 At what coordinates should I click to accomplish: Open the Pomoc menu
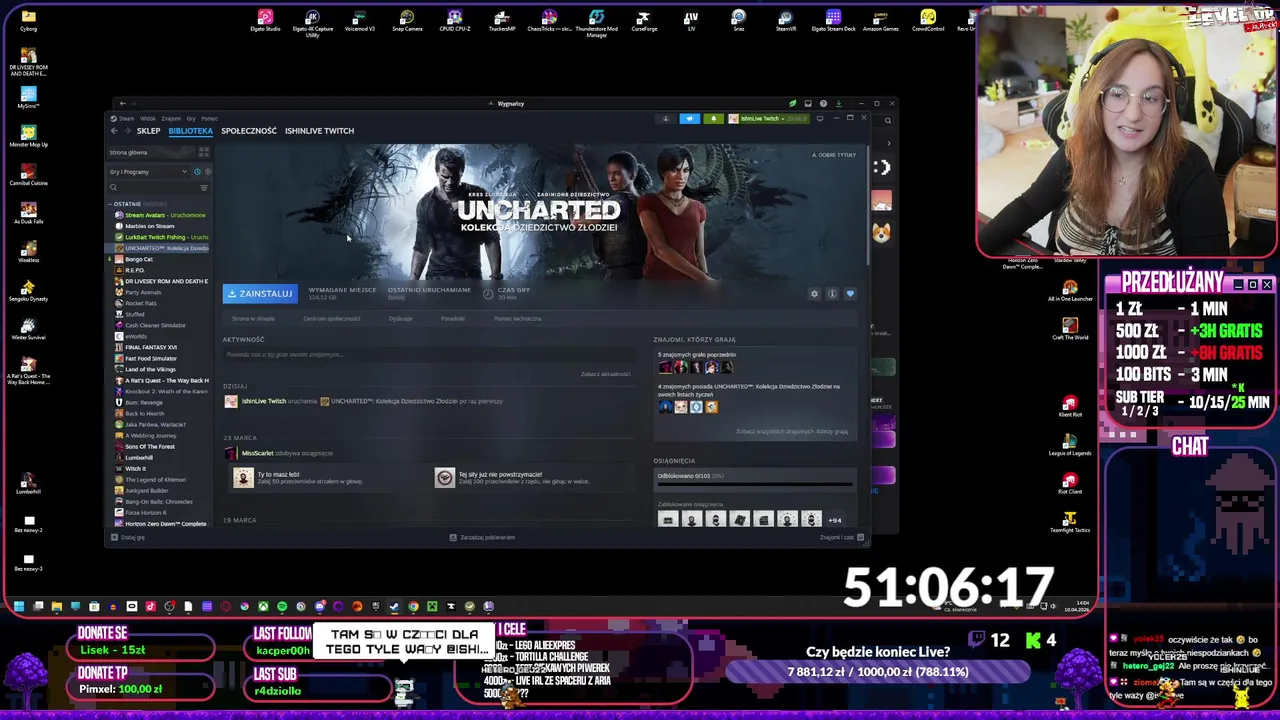pos(209,118)
